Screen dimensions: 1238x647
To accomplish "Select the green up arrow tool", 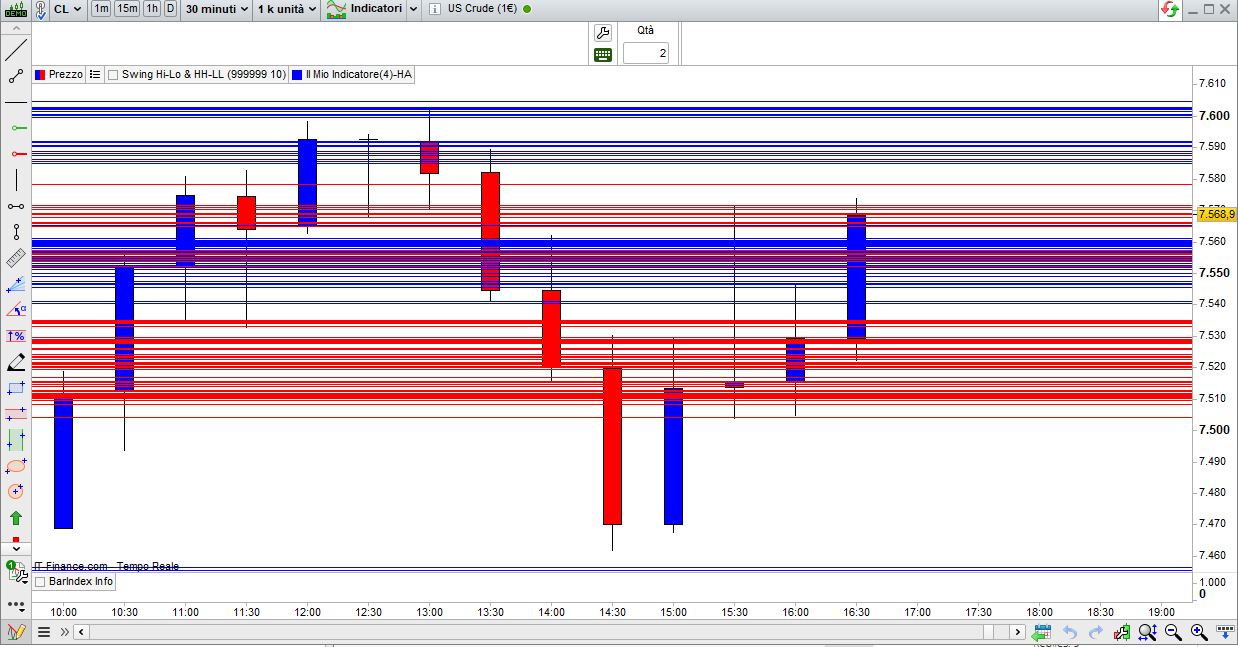I will (15, 518).
